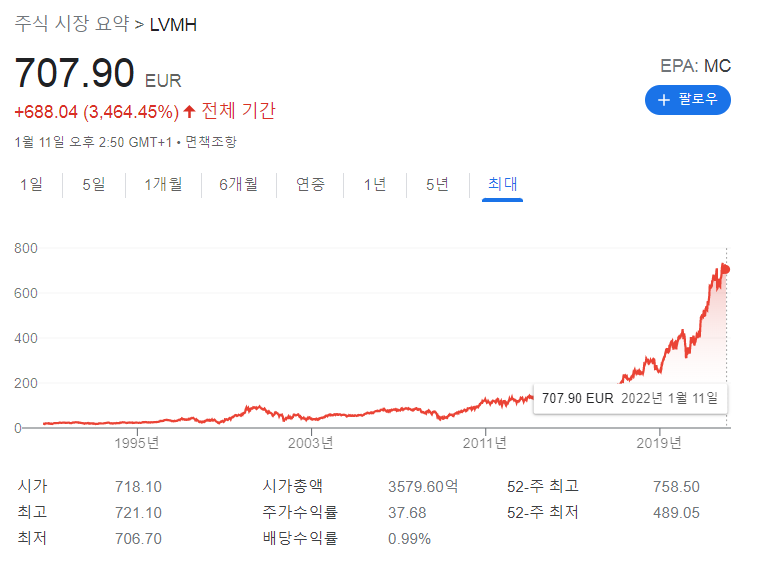Click the 2011년 axis label
The height and width of the screenshot is (563, 762).
[x=485, y=443]
